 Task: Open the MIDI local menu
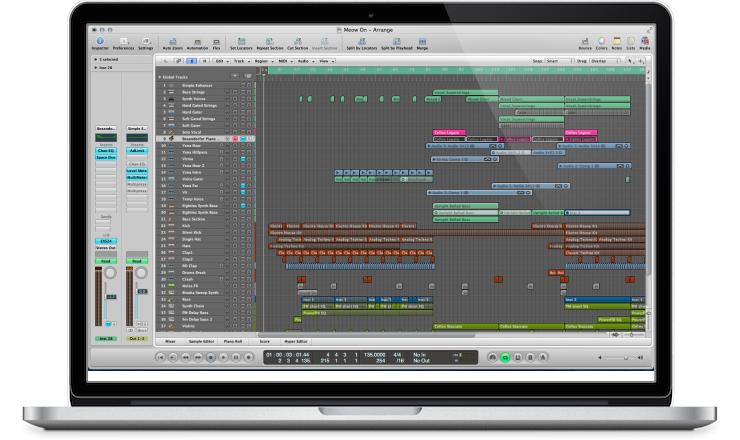pos(285,61)
